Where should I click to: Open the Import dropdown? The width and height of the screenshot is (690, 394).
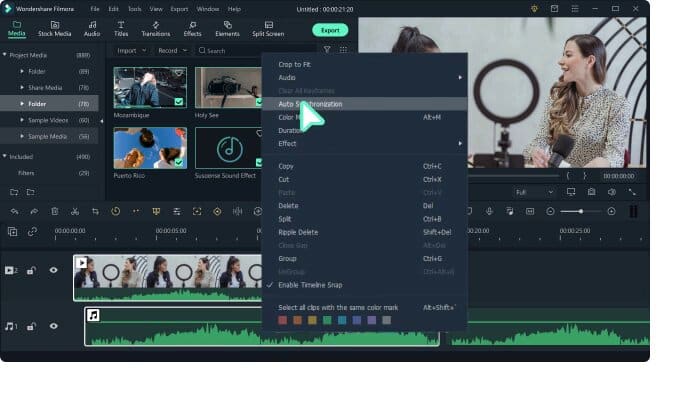pyautogui.click(x=131, y=51)
